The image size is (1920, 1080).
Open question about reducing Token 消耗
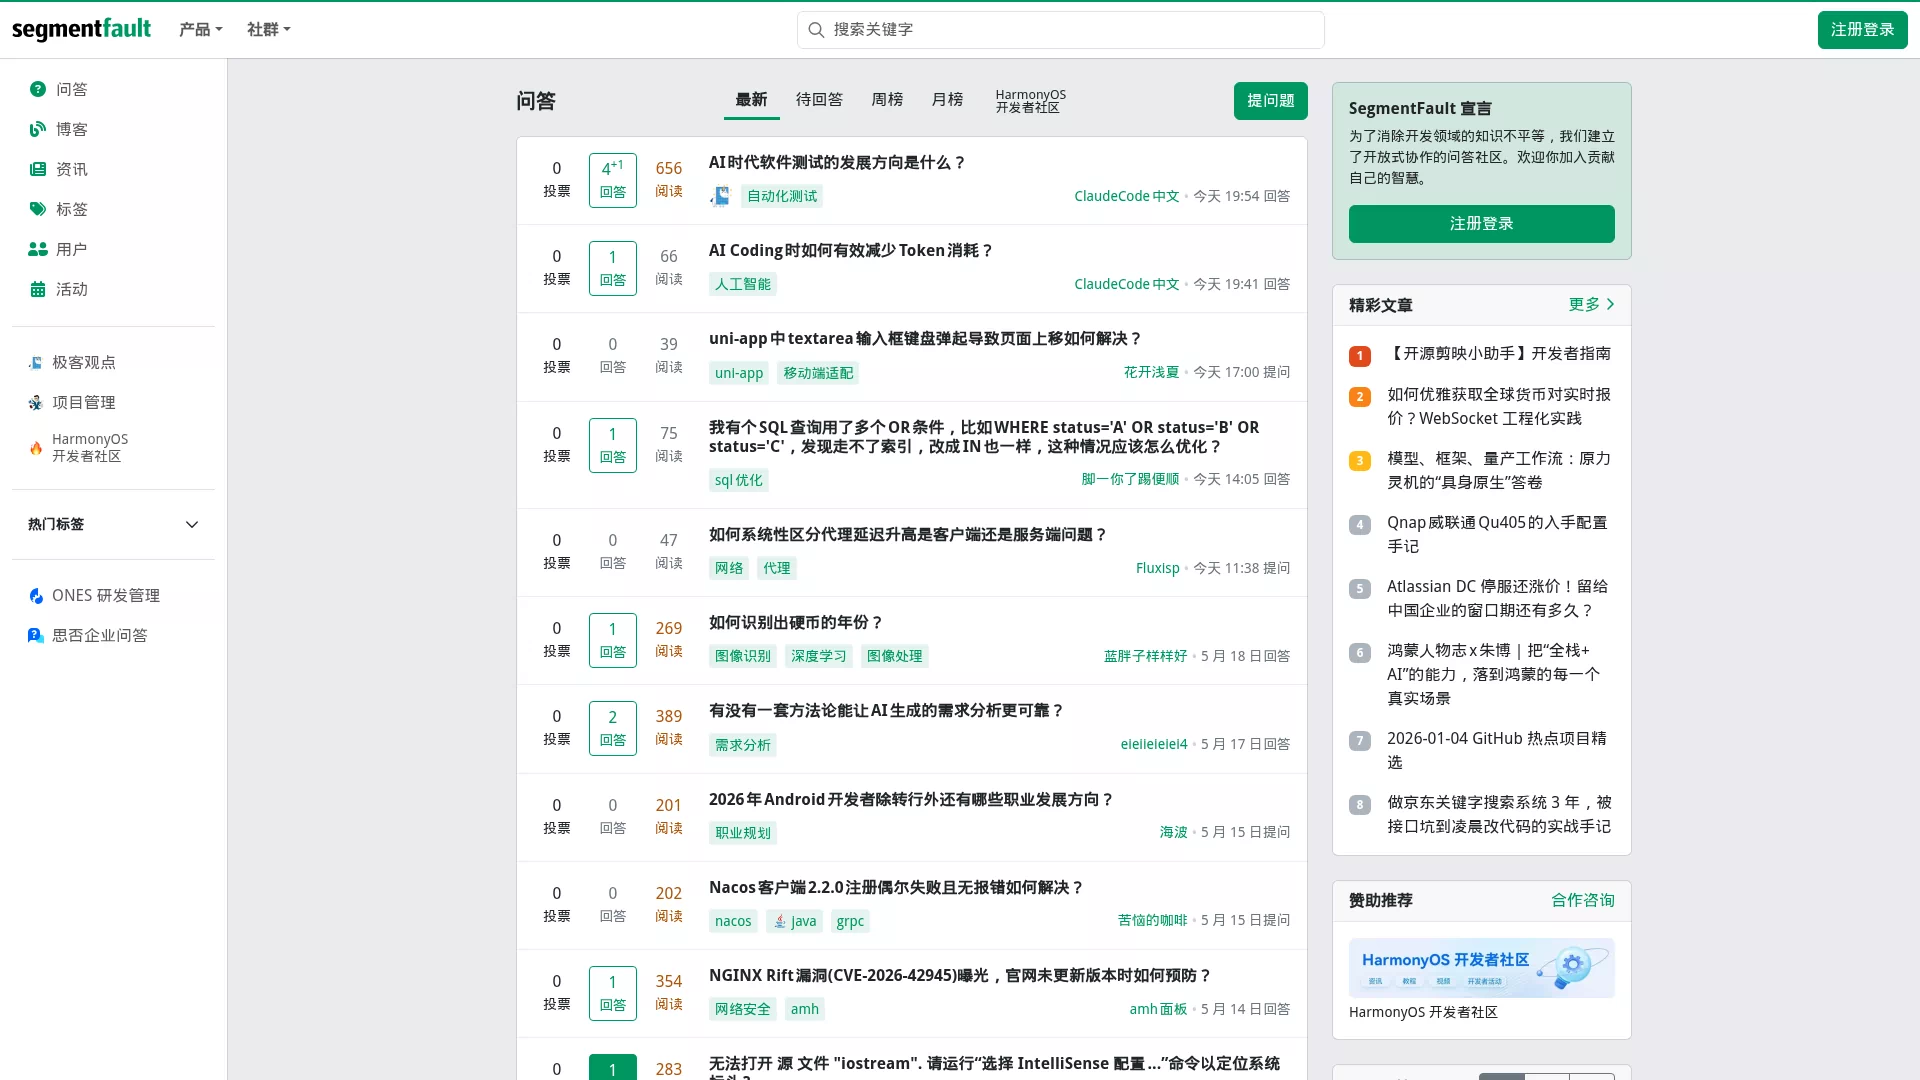pos(850,250)
